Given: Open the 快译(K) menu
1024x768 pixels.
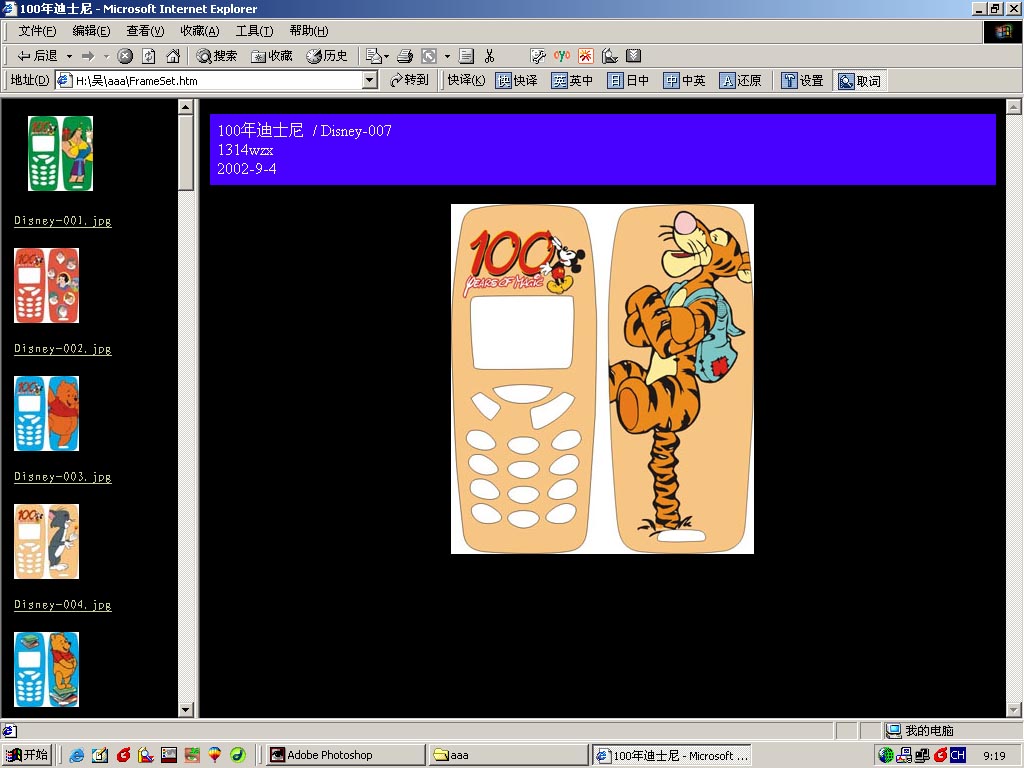Looking at the screenshot, I should [x=466, y=80].
